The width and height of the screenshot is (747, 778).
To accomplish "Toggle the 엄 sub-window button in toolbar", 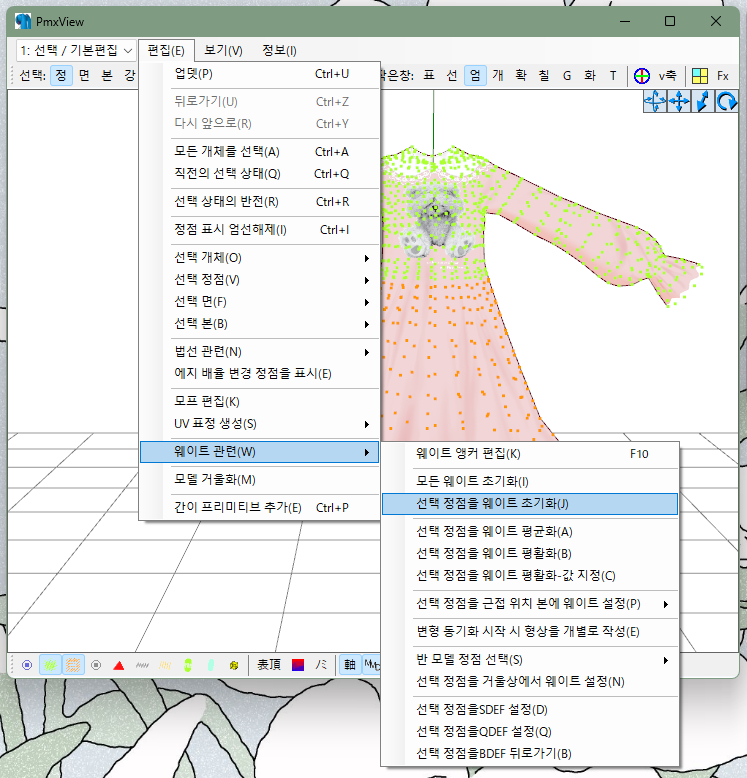I will click(x=474, y=75).
